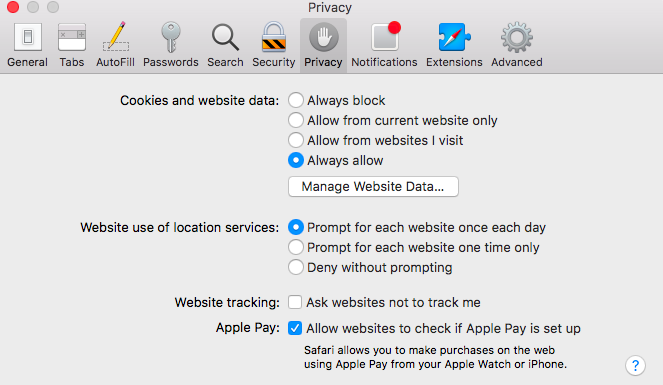Open help with the question mark button
Screen dimensions: 663x385
[635, 365]
